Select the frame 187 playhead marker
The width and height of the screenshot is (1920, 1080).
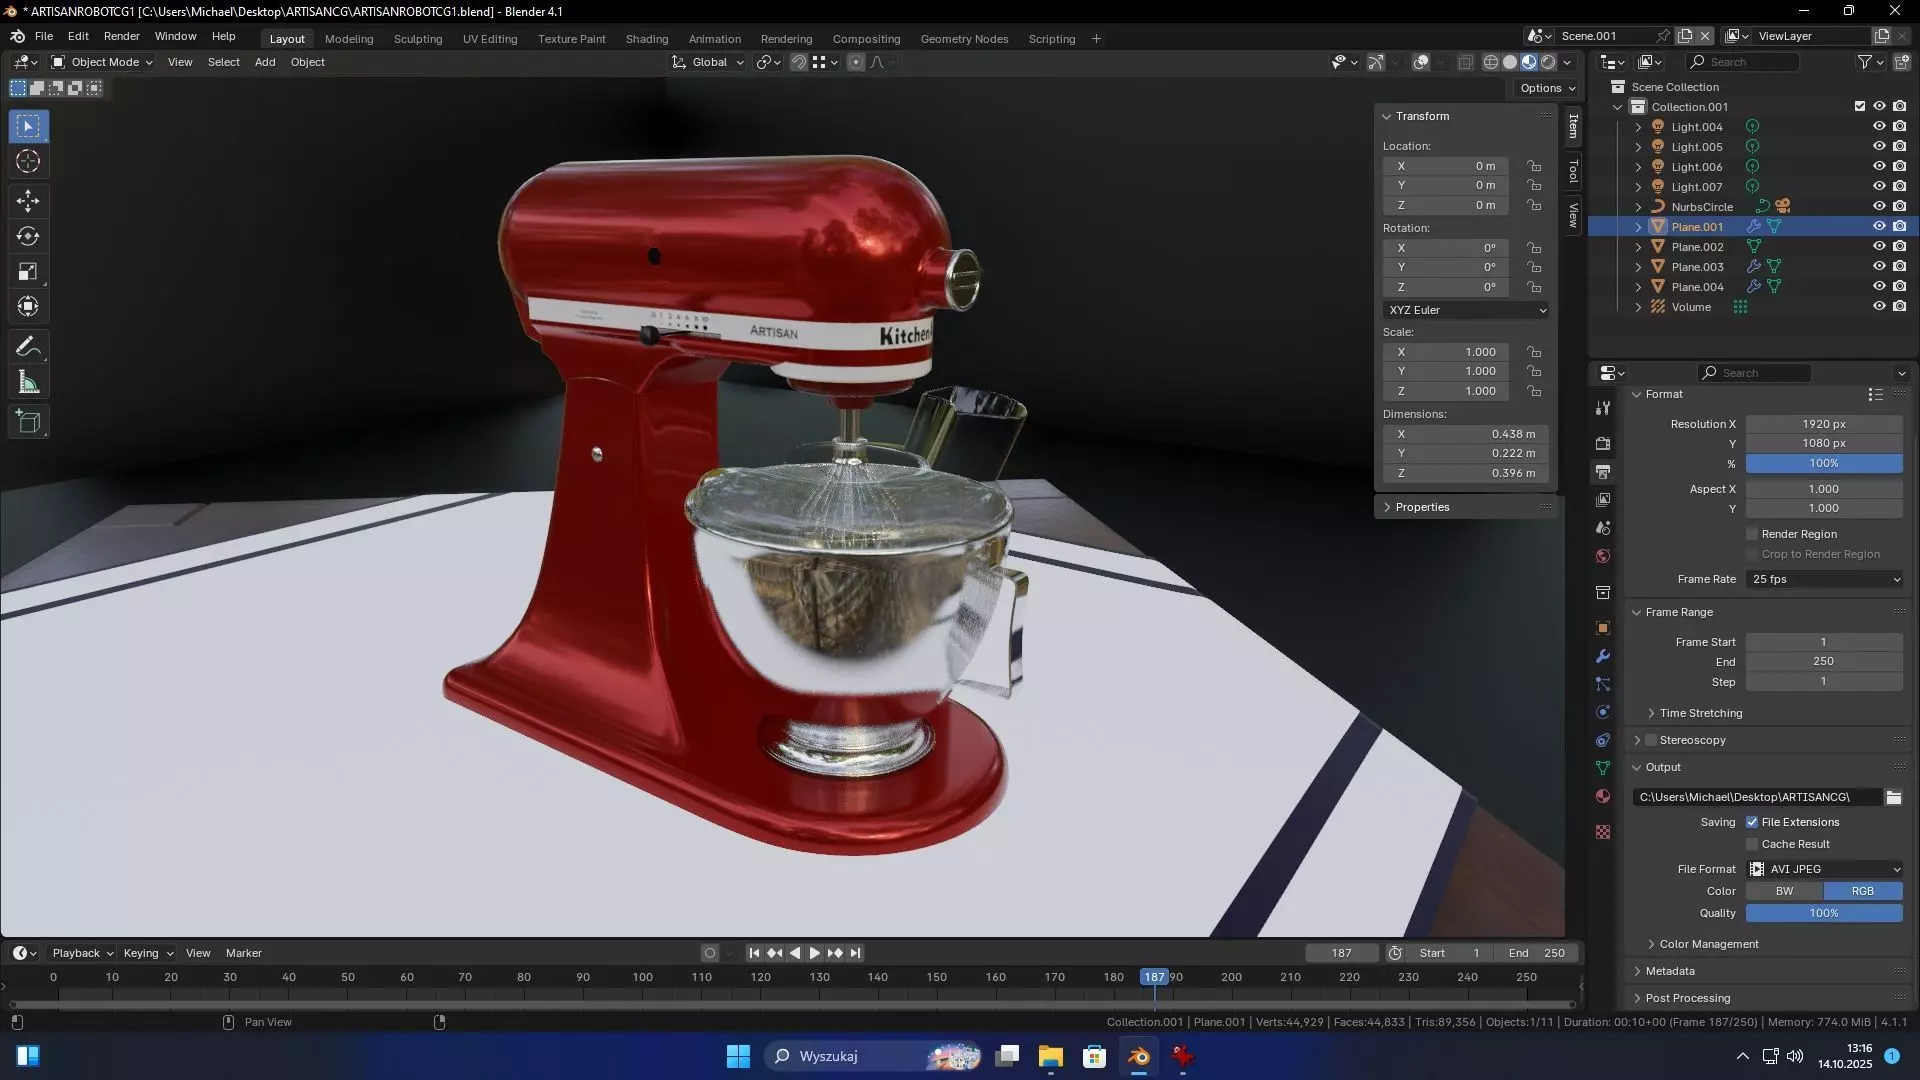tap(1154, 977)
